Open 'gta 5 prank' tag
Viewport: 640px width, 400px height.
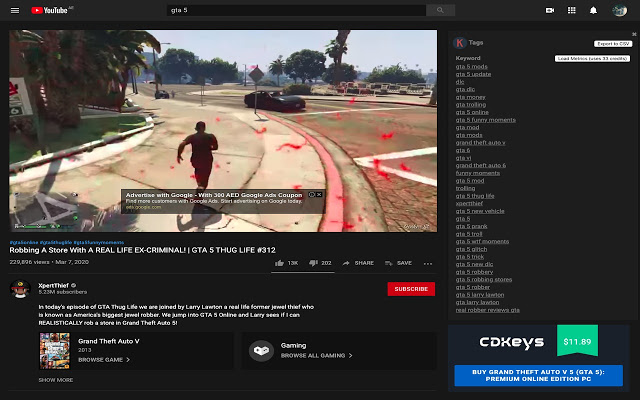click(471, 227)
